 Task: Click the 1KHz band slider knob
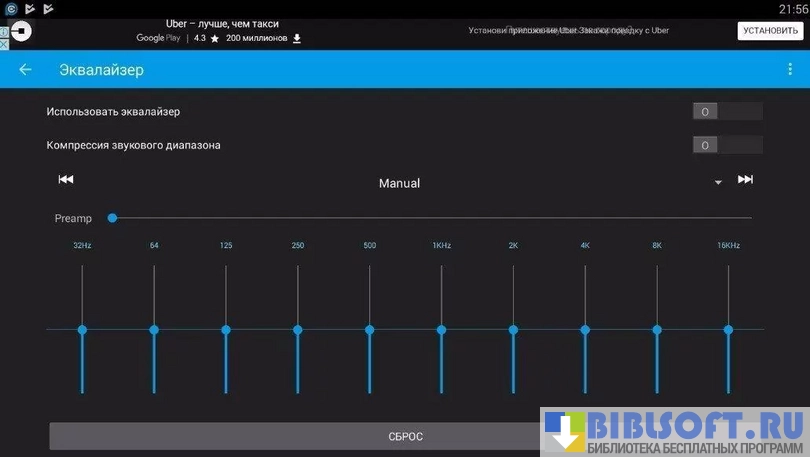tap(441, 329)
